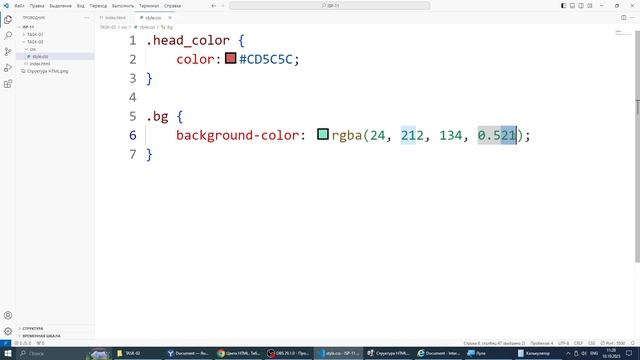
Task: Click the editor vertical scrollbar
Action: click(x=638, y=147)
